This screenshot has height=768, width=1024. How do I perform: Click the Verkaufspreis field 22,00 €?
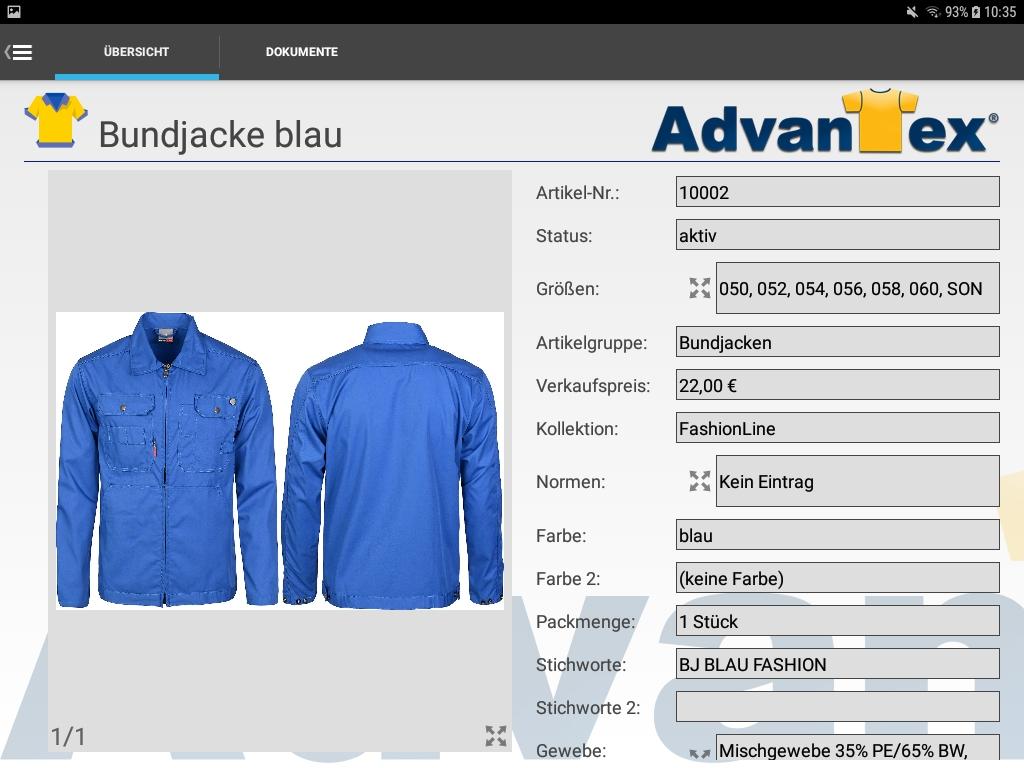click(x=837, y=385)
